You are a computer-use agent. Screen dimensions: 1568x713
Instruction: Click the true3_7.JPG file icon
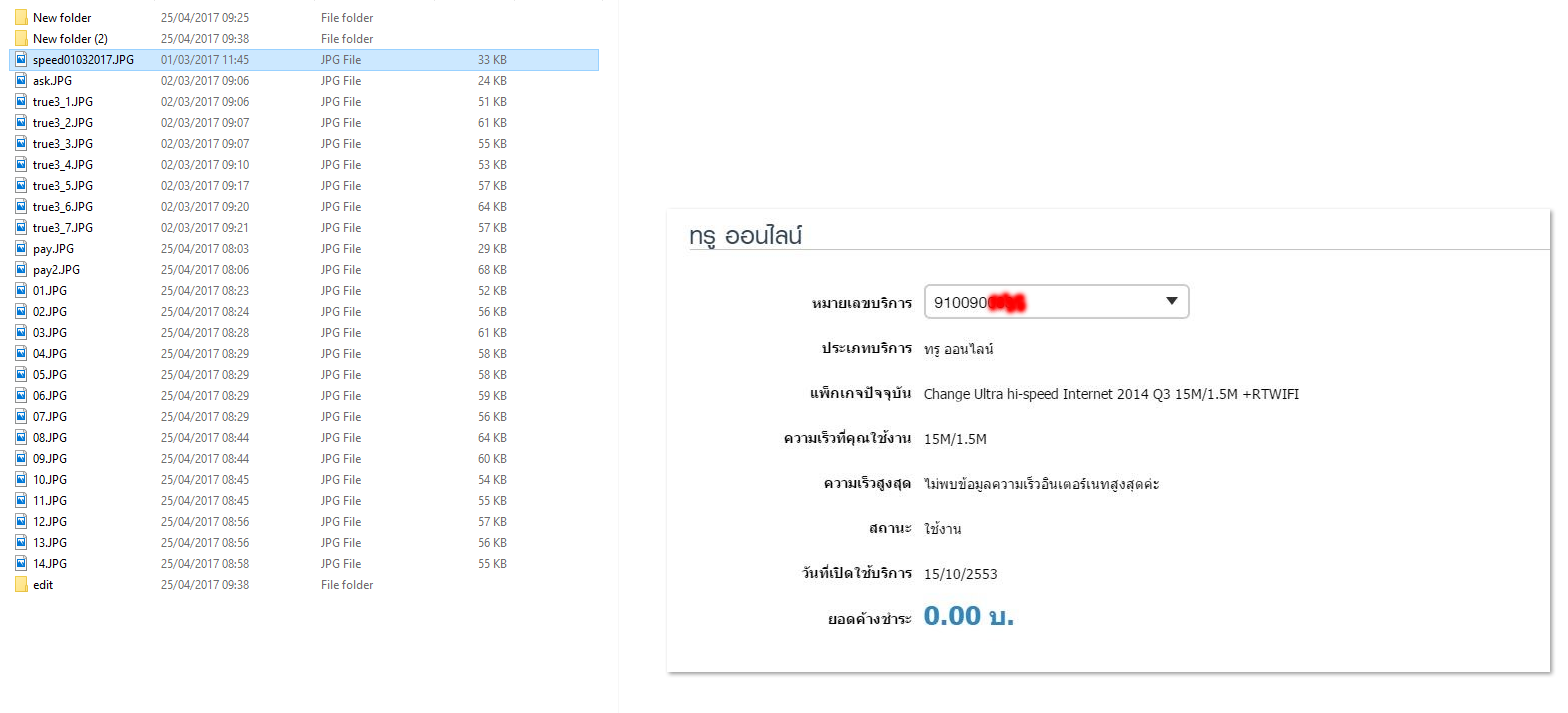(21, 227)
